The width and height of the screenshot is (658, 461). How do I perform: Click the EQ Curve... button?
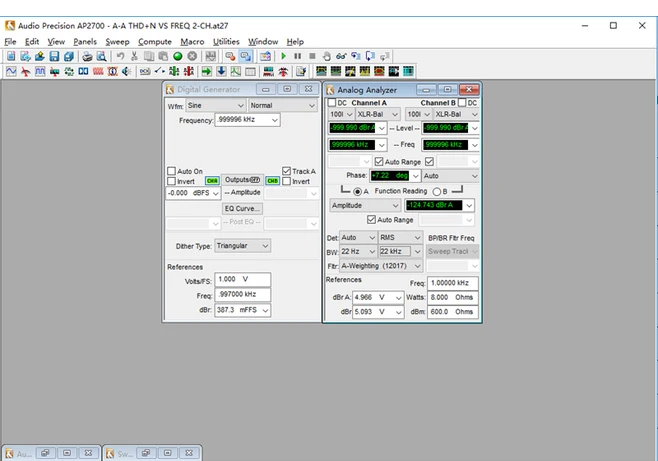[242, 208]
